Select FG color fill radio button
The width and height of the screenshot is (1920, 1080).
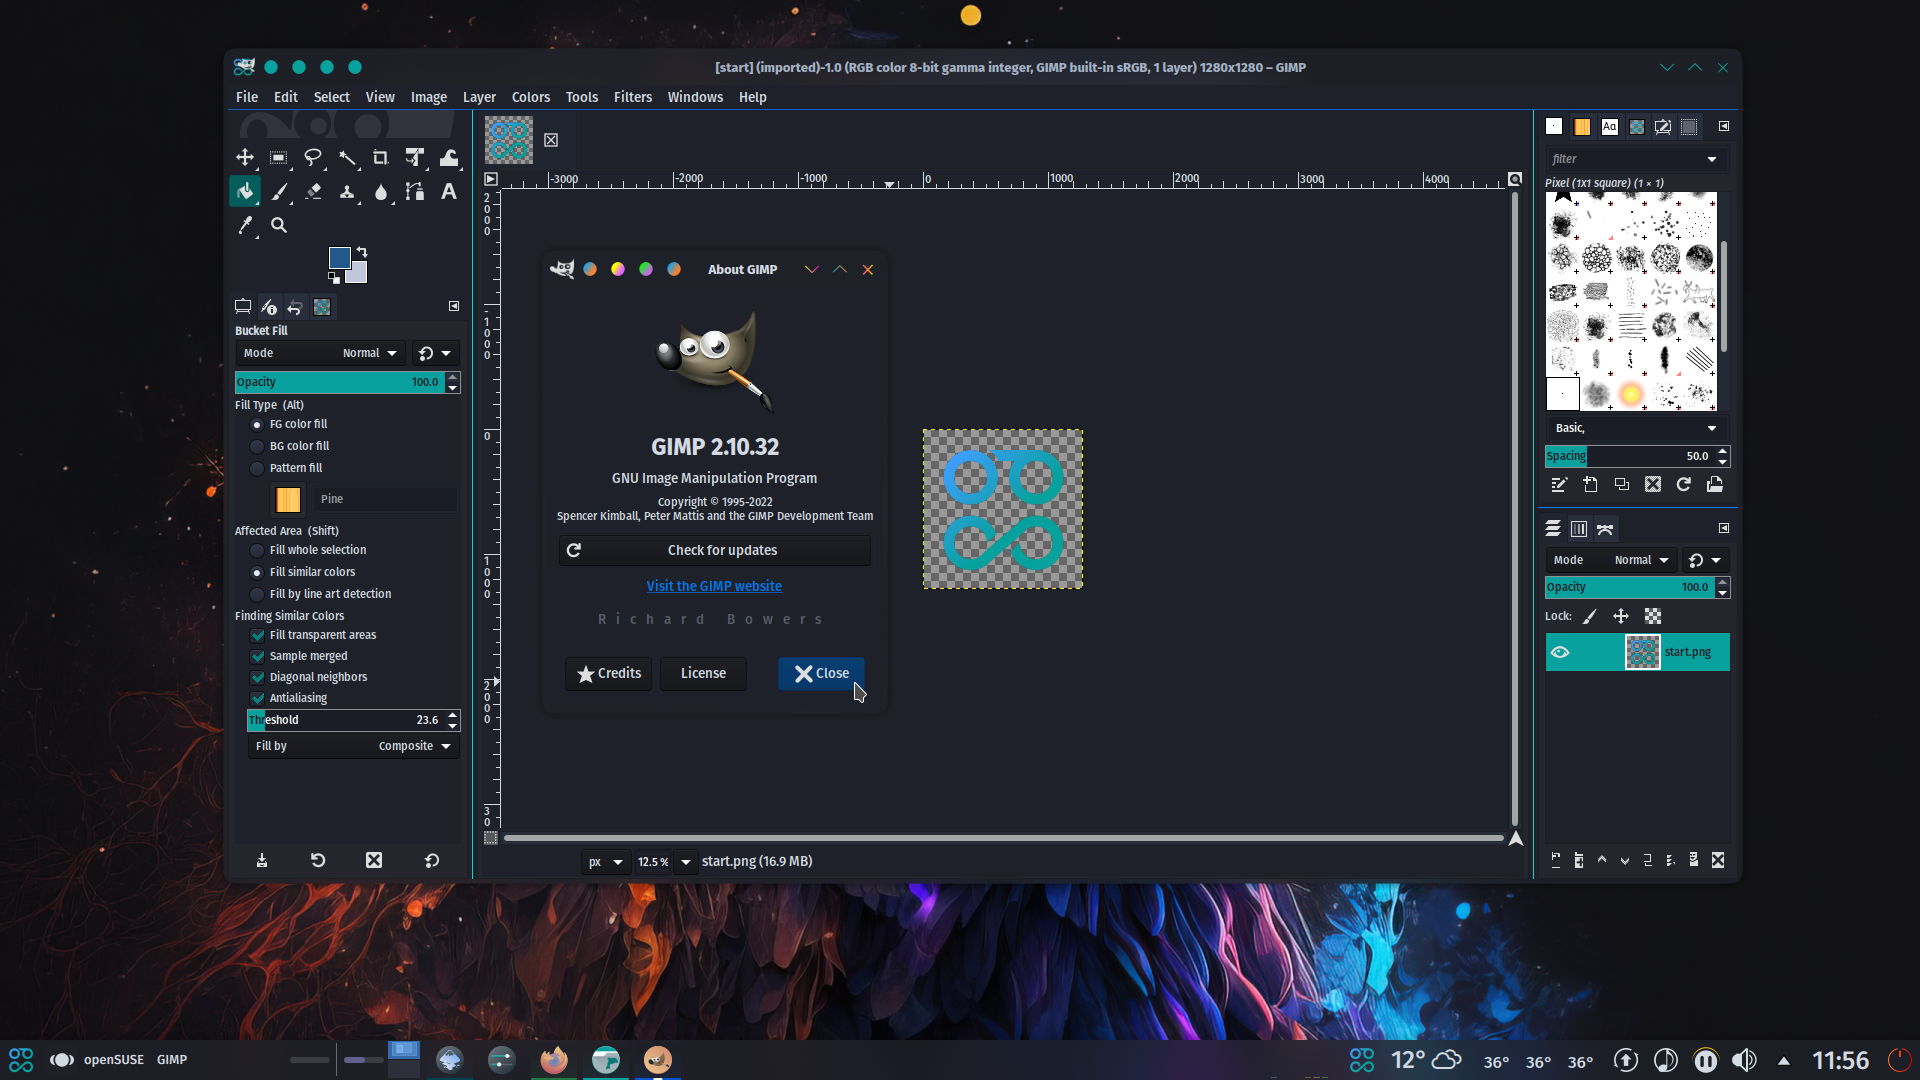257,425
